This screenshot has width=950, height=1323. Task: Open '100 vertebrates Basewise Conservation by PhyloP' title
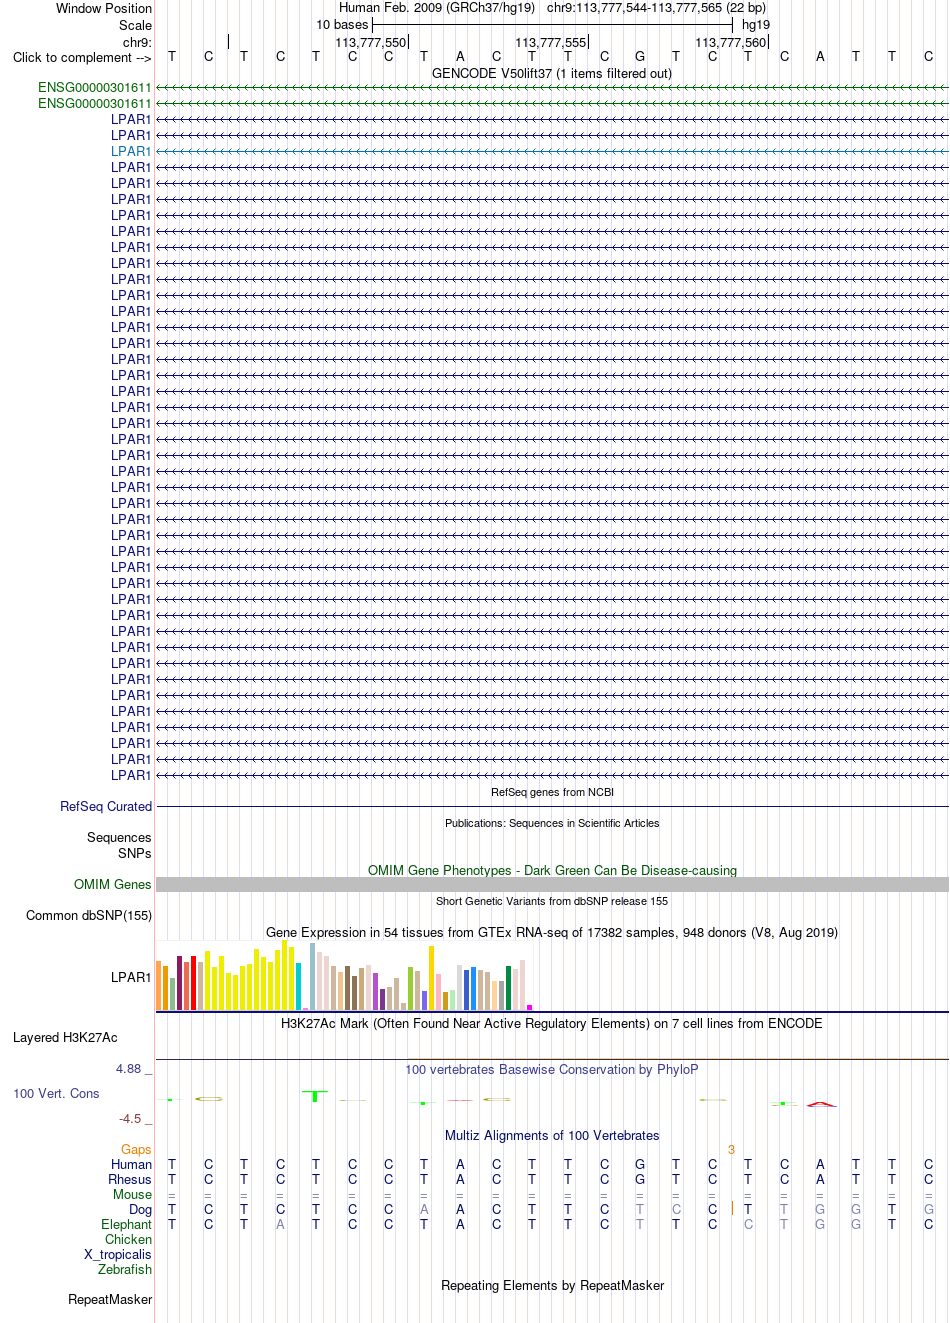552,1069
